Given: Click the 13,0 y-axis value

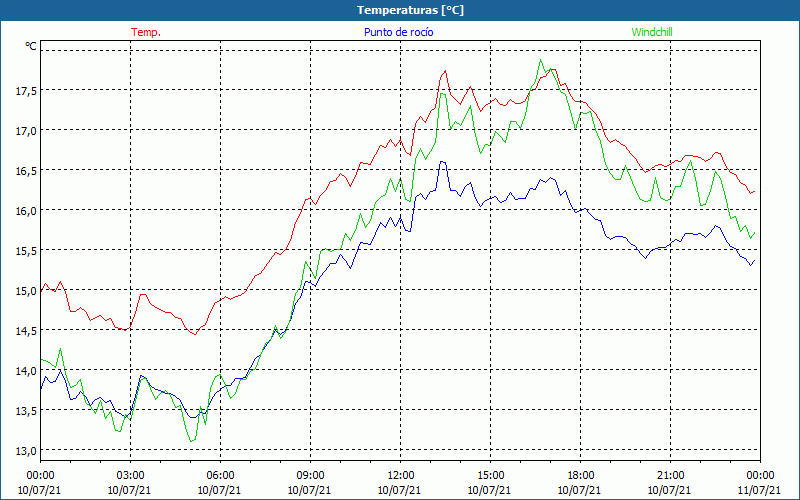Looking at the screenshot, I should coord(26,451).
